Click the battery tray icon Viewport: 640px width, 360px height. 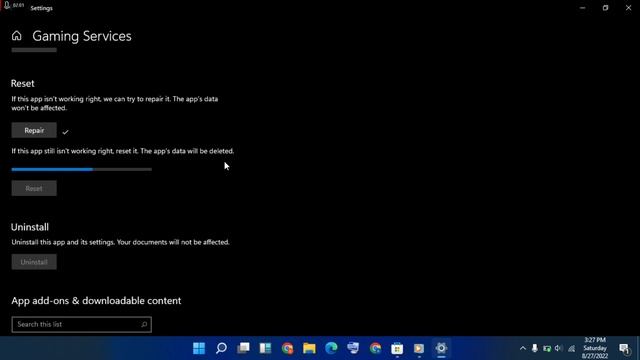click(x=547, y=349)
